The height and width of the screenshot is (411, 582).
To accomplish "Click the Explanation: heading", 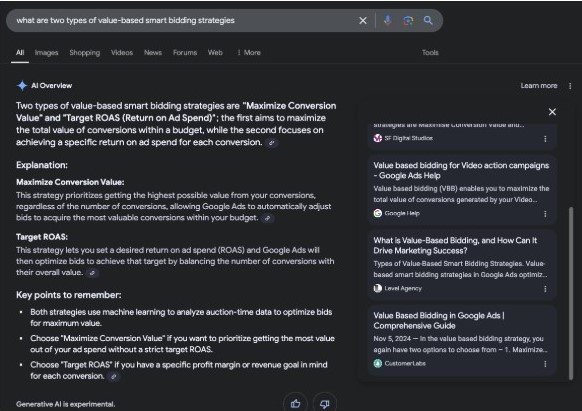I will 42,165.
